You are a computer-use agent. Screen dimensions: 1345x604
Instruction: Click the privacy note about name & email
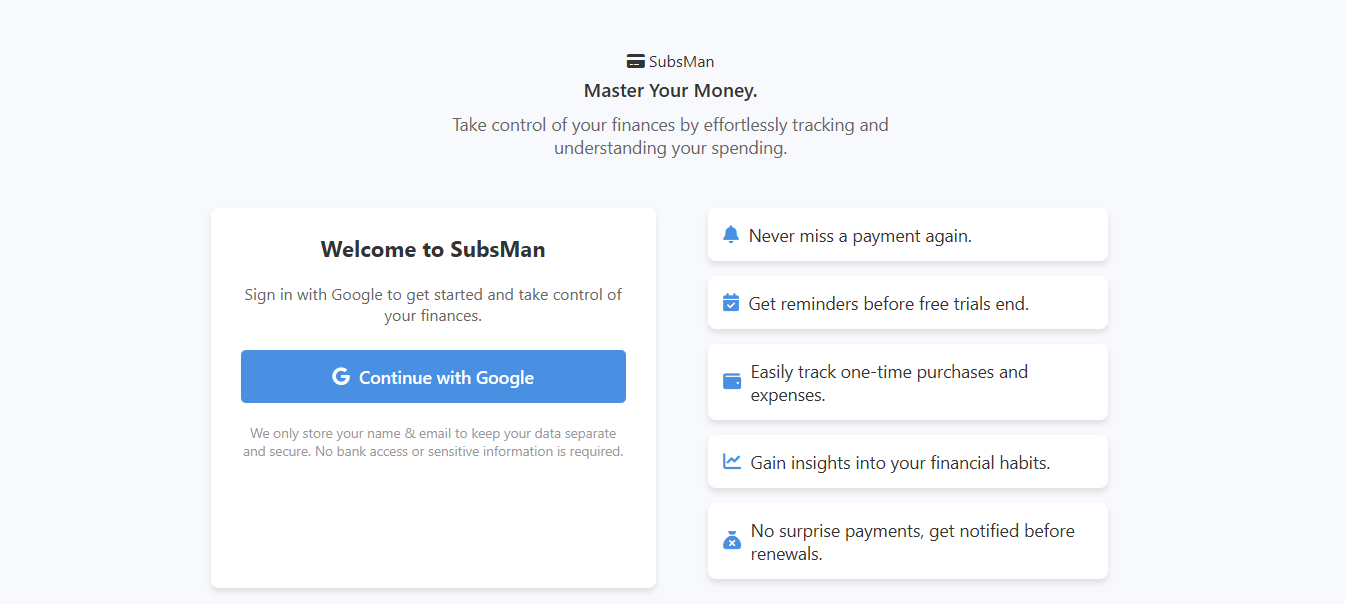(x=433, y=442)
